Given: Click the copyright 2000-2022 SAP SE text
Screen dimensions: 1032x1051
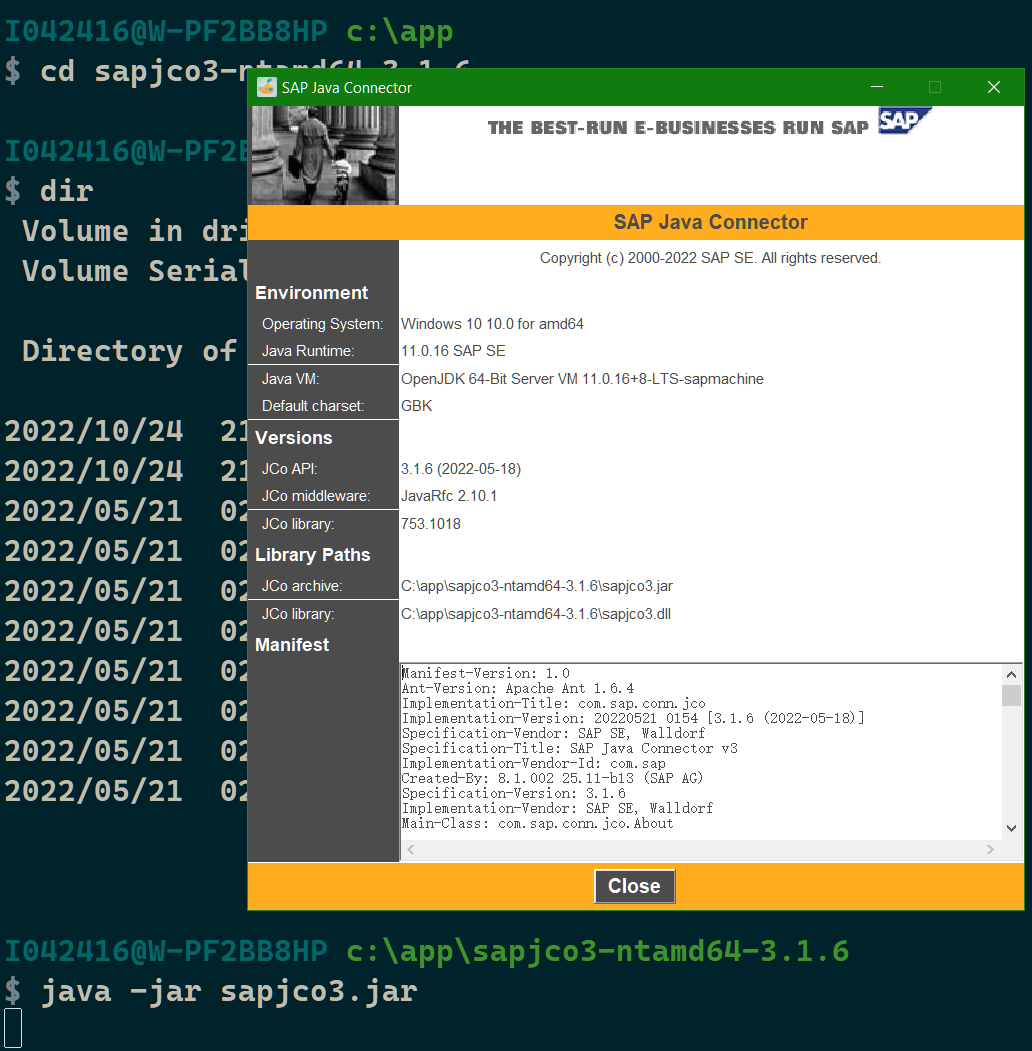Looking at the screenshot, I should click(x=710, y=258).
